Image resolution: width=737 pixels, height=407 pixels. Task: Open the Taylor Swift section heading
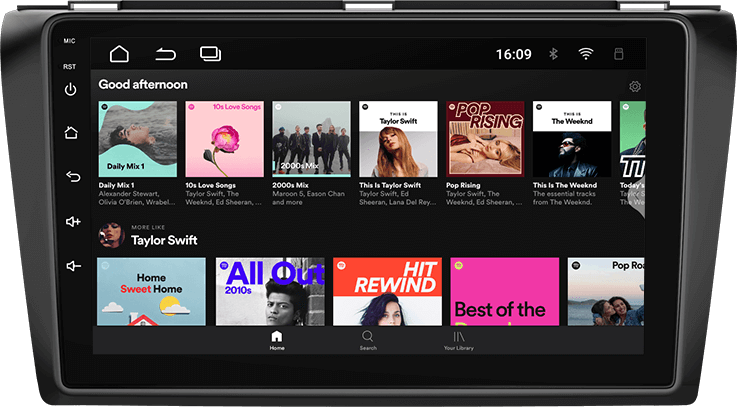coord(164,240)
